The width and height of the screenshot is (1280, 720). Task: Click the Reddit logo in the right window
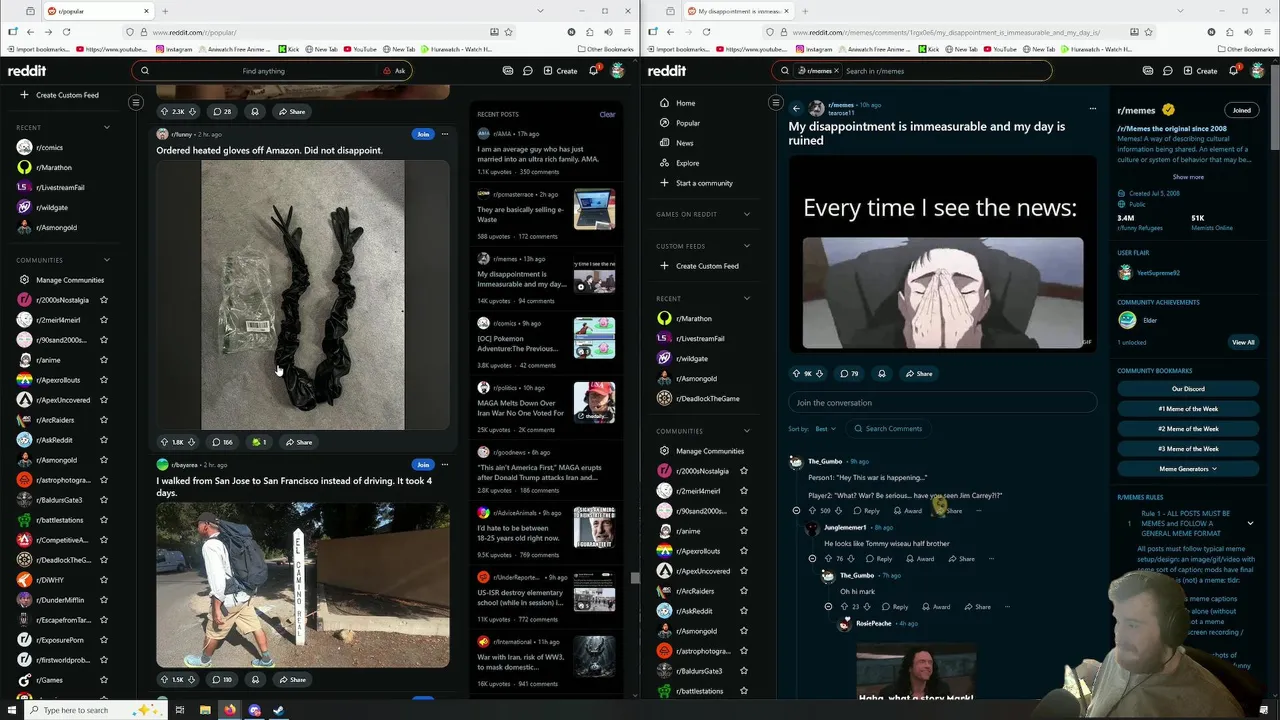[667, 71]
